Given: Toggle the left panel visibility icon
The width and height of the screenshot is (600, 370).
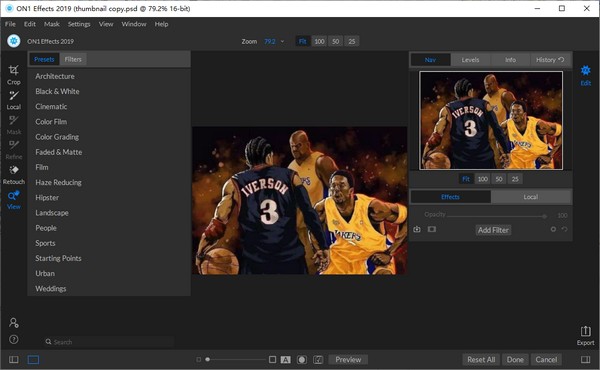Looking at the screenshot, I should click(x=14, y=360).
